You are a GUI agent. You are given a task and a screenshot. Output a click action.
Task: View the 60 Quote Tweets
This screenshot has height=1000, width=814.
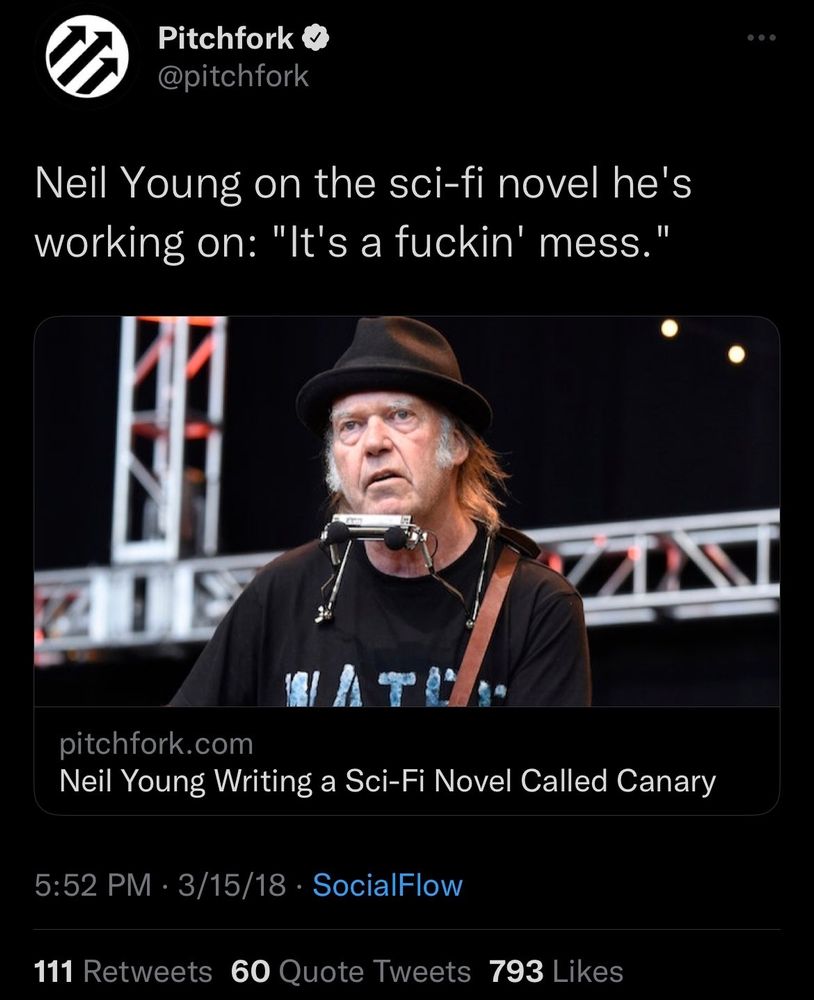[350, 970]
